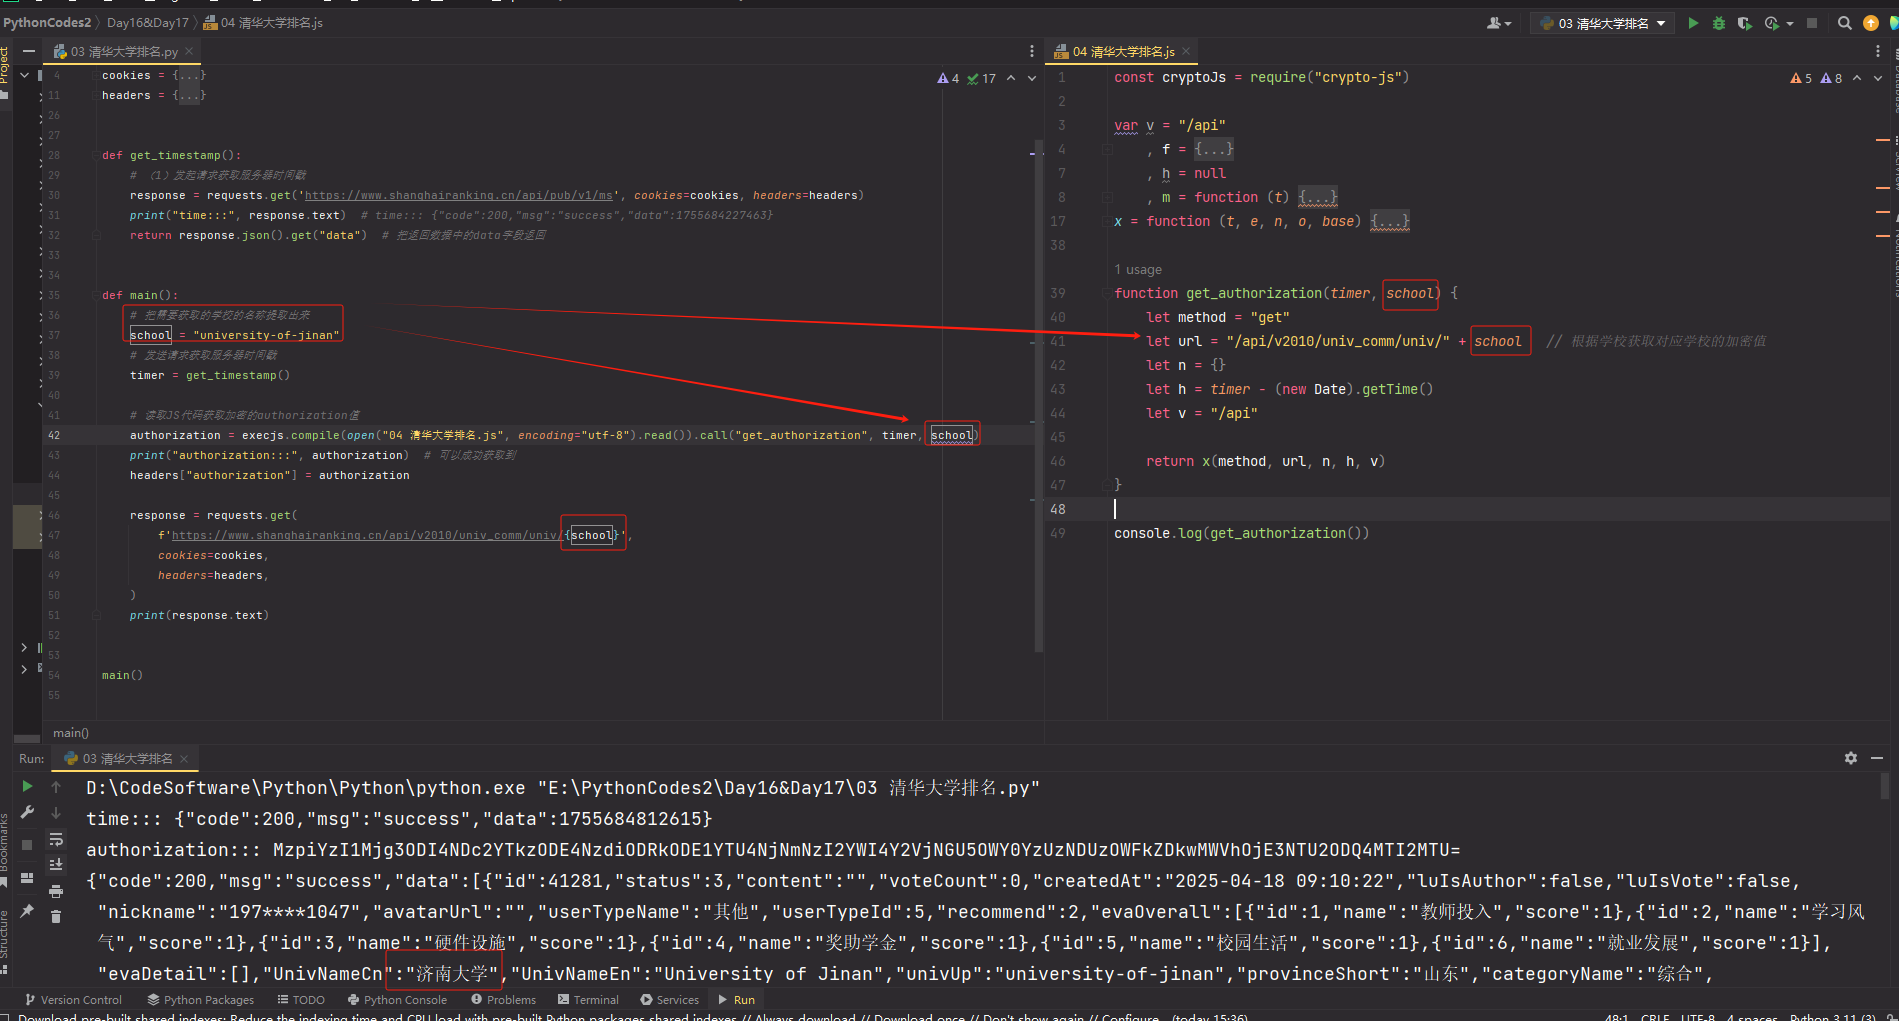Hide the Run panel with the minus icon

[x=1877, y=758]
